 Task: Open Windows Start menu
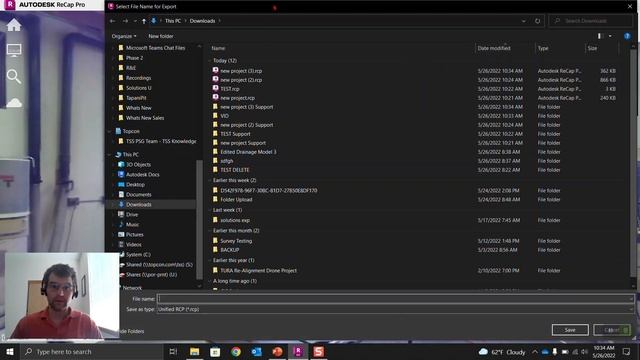tap(10, 351)
